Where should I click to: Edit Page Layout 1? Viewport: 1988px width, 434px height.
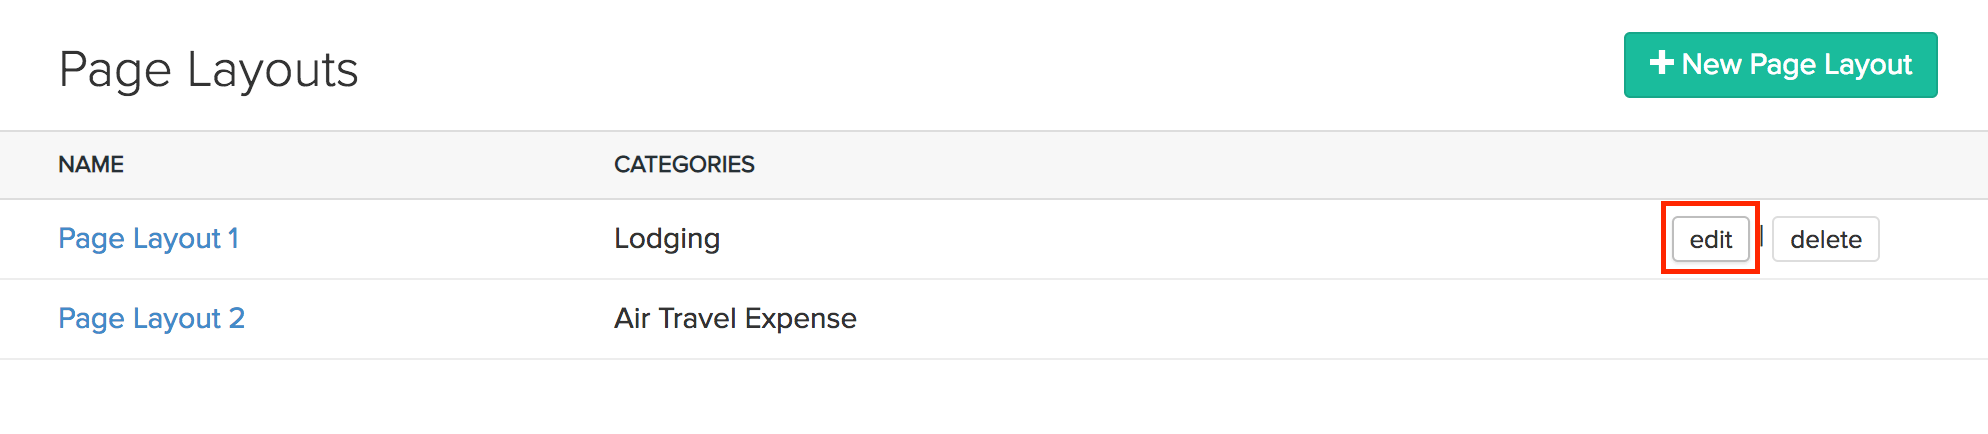[1710, 240]
